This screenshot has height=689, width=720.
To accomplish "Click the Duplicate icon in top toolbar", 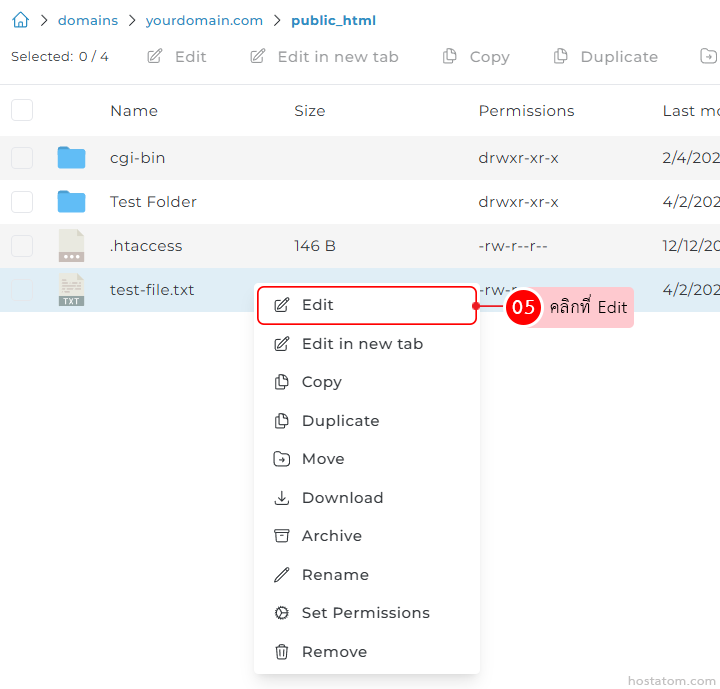I will click(561, 56).
